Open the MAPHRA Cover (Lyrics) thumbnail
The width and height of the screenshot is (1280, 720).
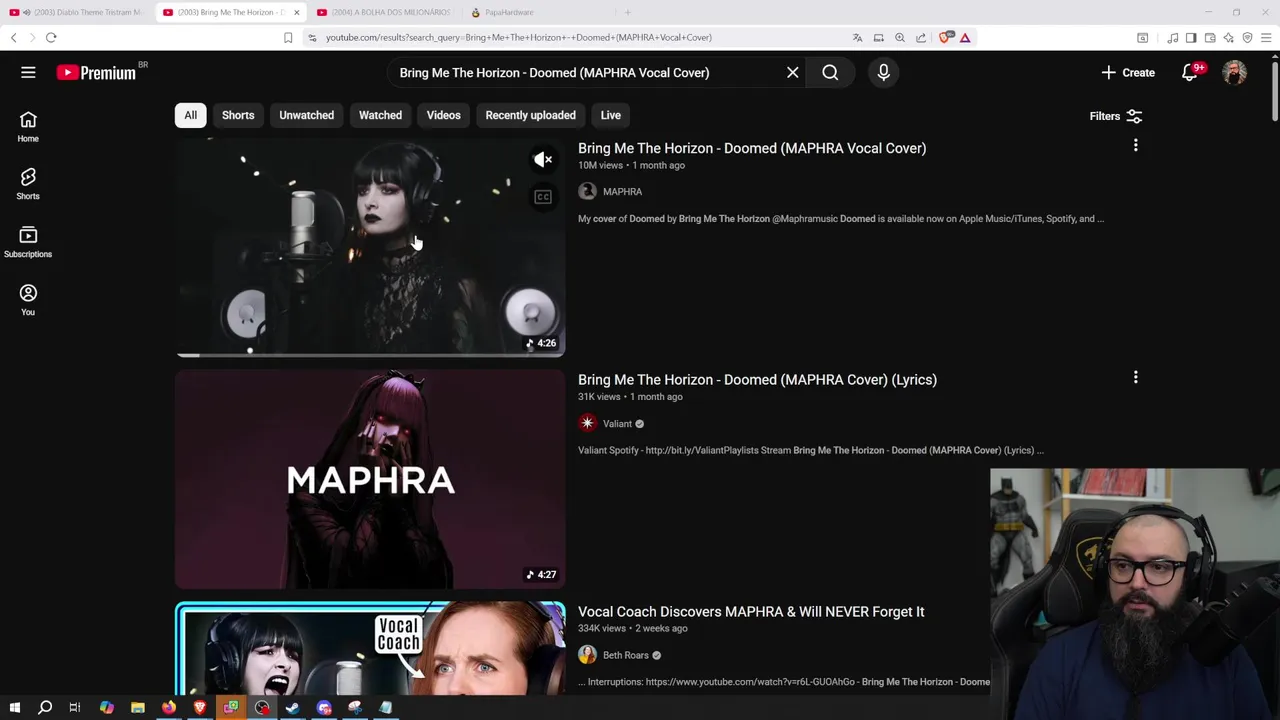pyautogui.click(x=370, y=479)
